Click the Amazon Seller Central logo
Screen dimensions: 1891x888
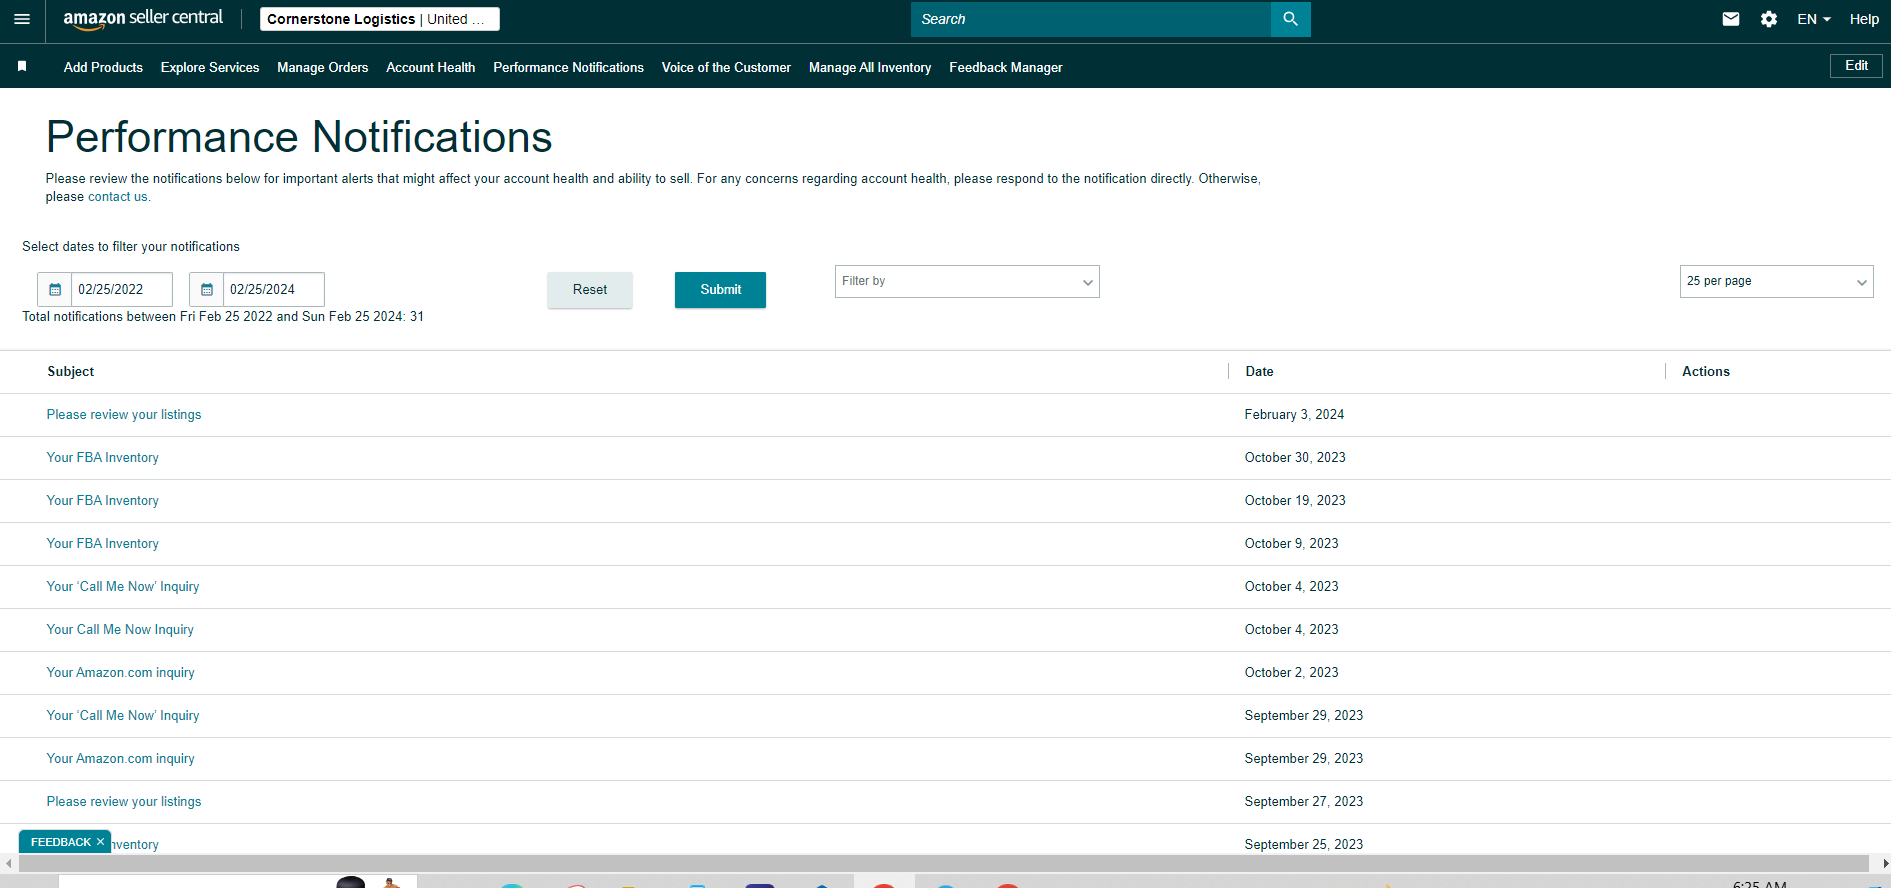click(143, 19)
